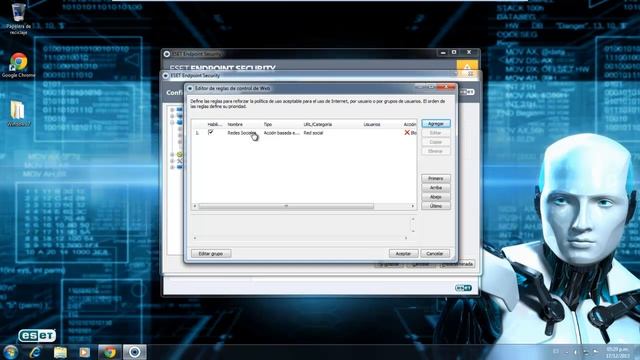Click the Usuarios column header
The width and height of the screenshot is (640, 360).
coord(372,124)
